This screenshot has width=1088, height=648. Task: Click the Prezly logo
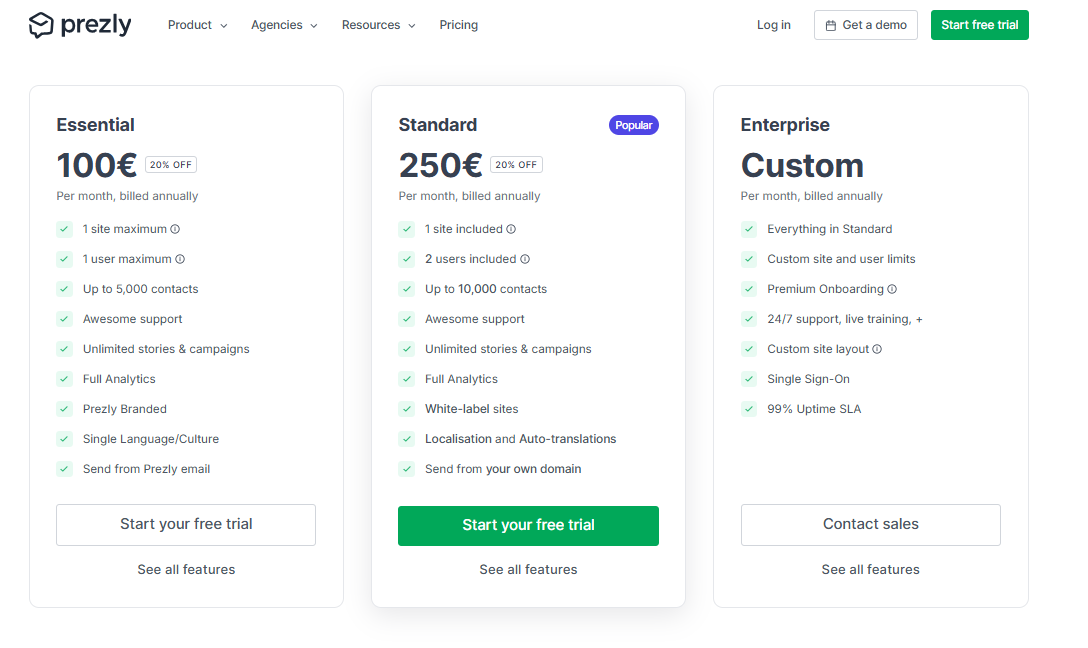pyautogui.click(x=80, y=25)
